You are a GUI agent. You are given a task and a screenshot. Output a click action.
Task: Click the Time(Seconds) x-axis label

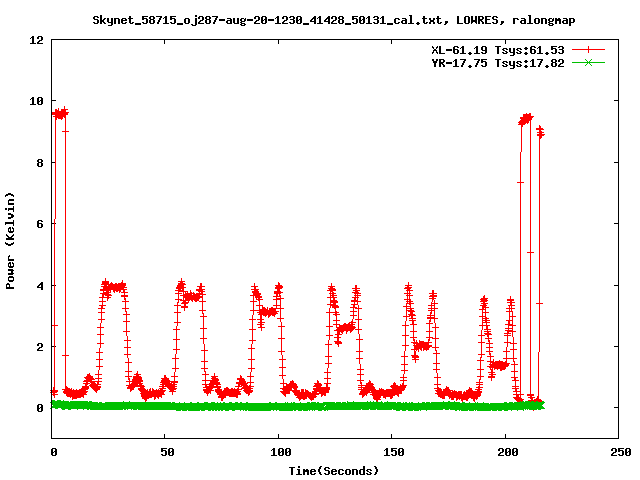point(333,471)
